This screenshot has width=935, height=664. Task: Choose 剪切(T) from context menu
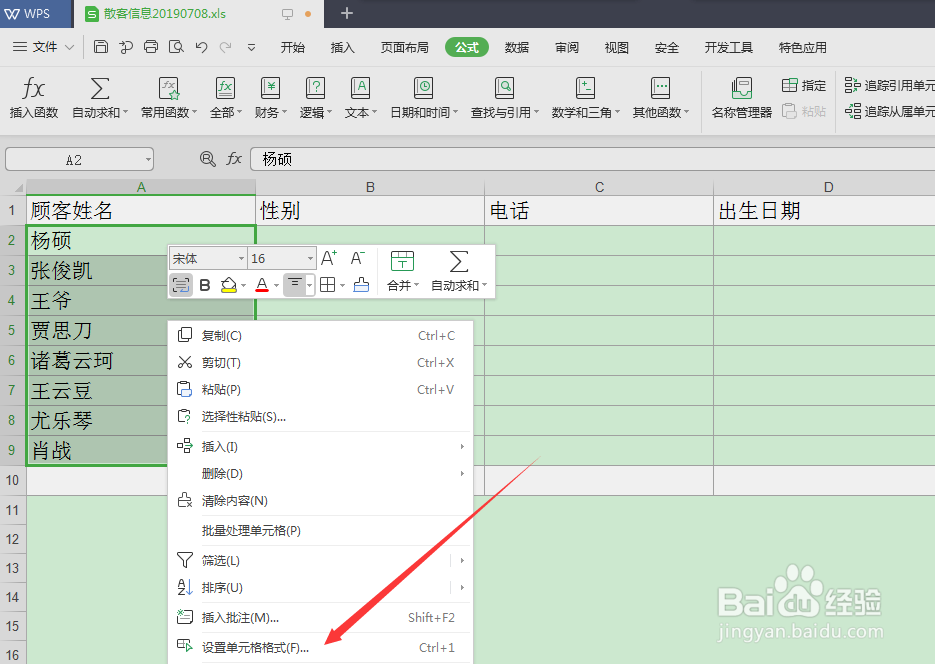[321, 362]
